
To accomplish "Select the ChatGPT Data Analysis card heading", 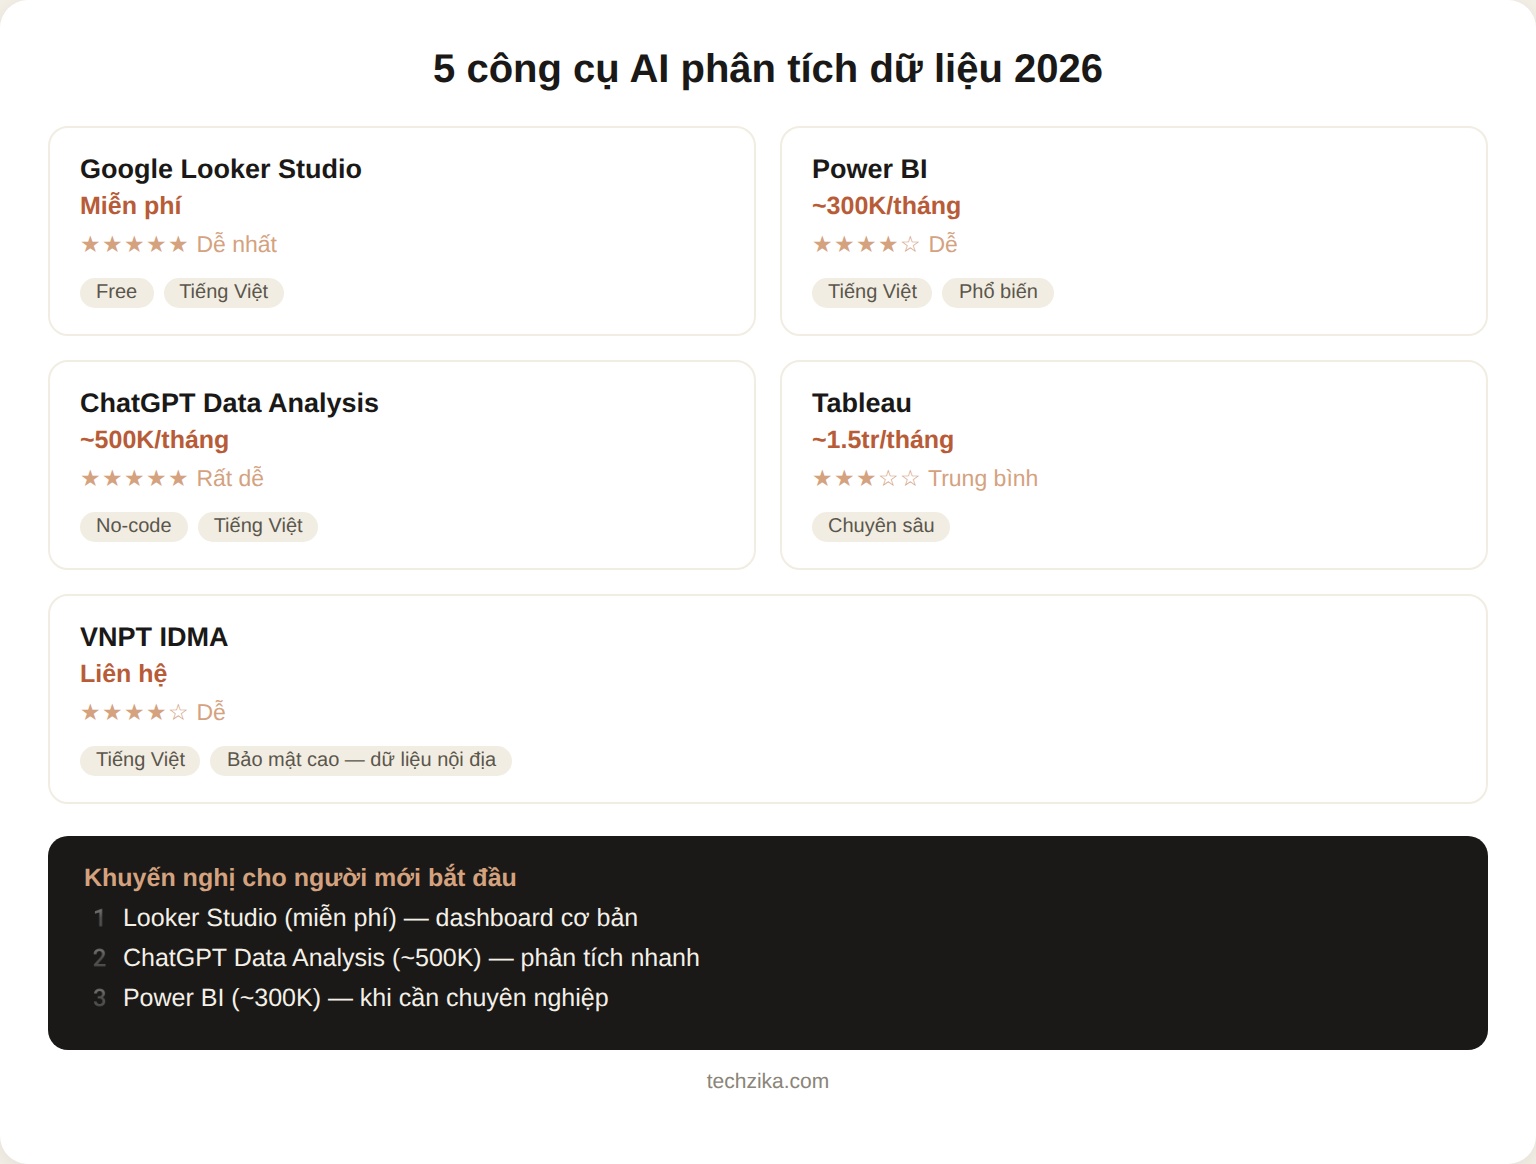I will click(229, 403).
